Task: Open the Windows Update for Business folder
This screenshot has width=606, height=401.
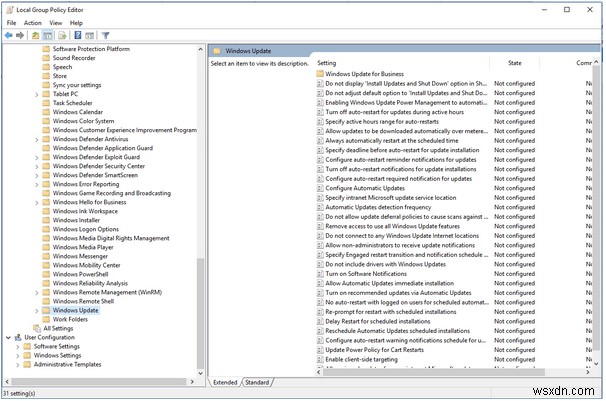Action: coord(365,74)
